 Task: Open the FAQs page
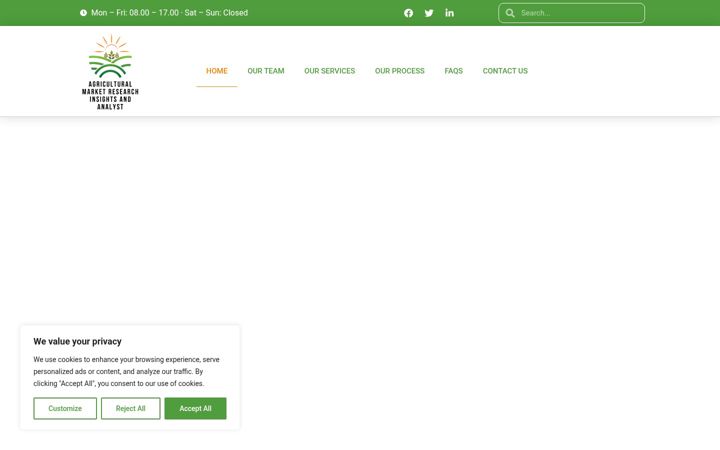(454, 71)
